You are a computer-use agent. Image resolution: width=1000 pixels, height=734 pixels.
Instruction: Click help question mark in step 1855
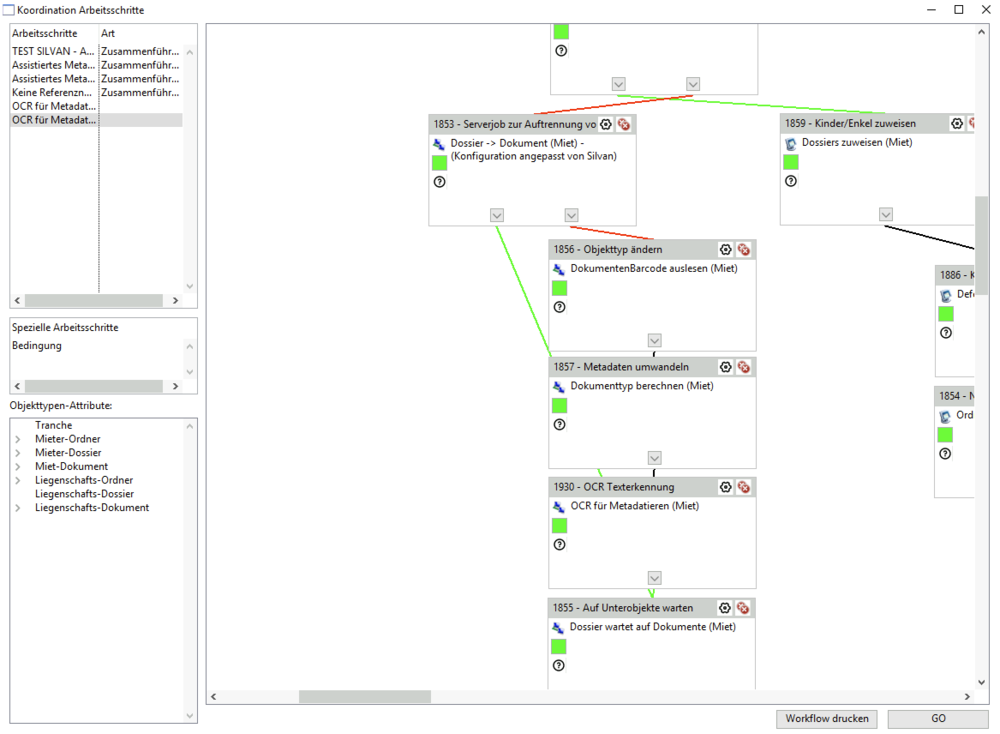(x=558, y=665)
